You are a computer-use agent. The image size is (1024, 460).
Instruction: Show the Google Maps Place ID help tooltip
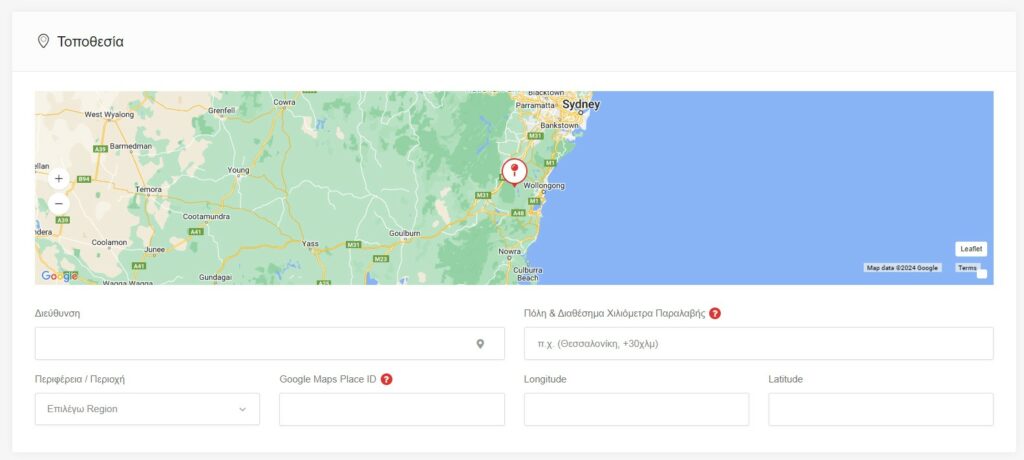click(386, 379)
